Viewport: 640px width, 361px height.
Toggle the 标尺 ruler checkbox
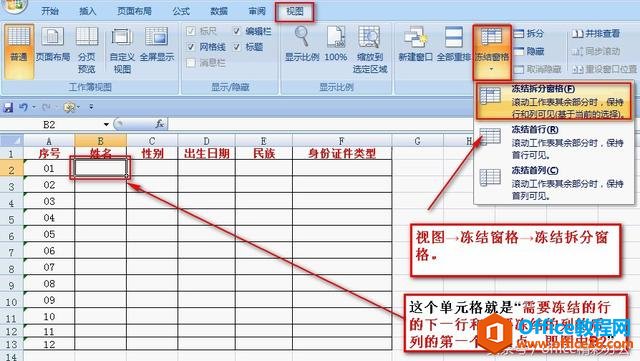191,31
